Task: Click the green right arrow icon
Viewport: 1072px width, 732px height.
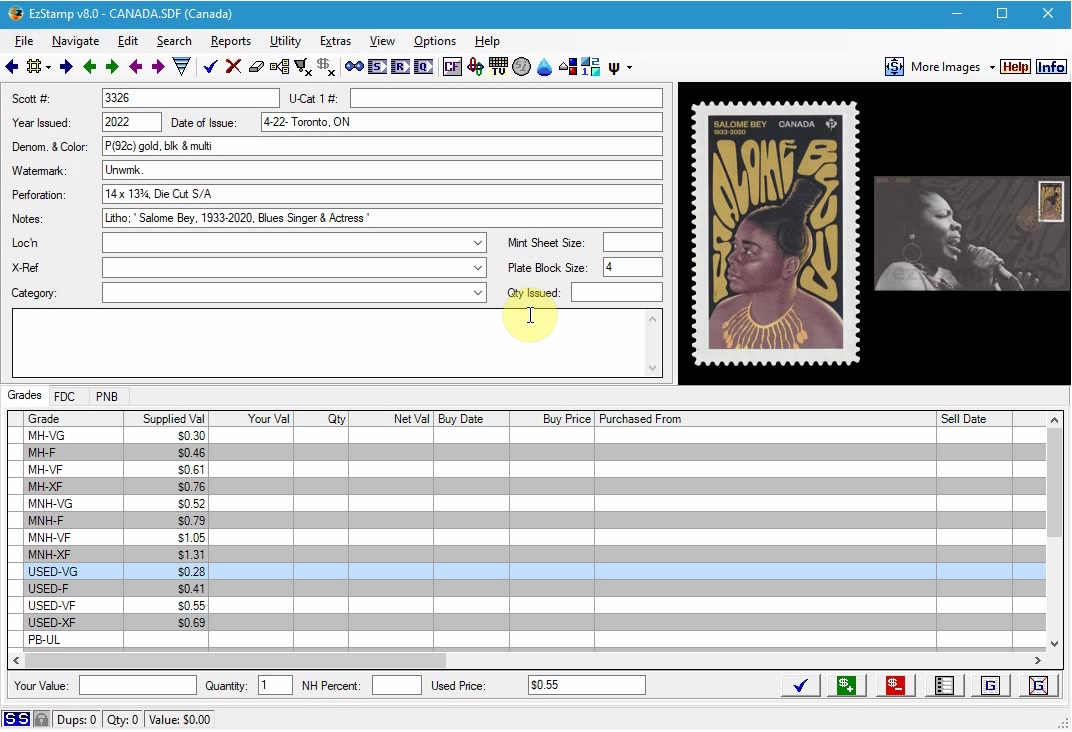Action: coord(112,67)
